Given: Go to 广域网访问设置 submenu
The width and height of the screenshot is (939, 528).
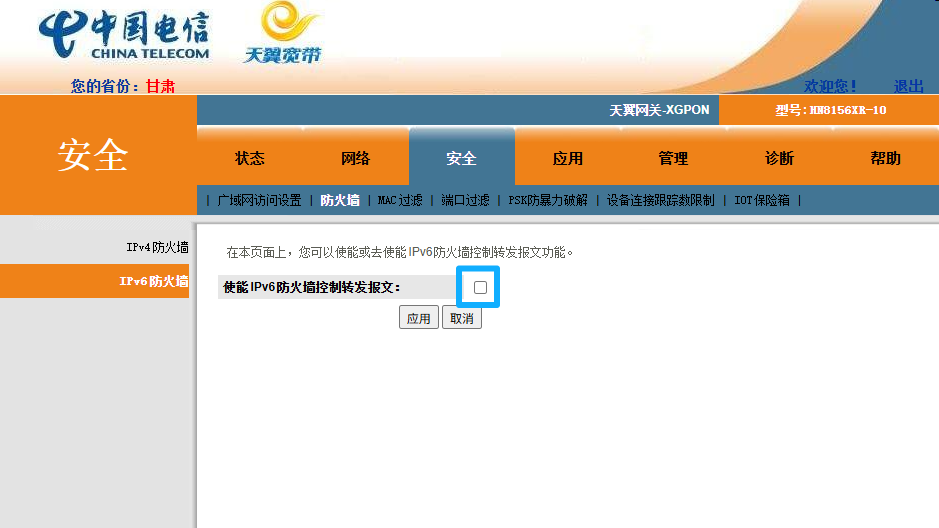Looking at the screenshot, I should [x=259, y=201].
